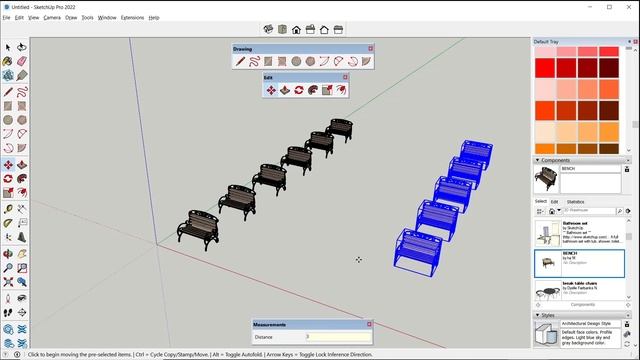640x360 pixels.
Task: Choose the Select arrow tool in left toolbar
Action: click(8, 47)
